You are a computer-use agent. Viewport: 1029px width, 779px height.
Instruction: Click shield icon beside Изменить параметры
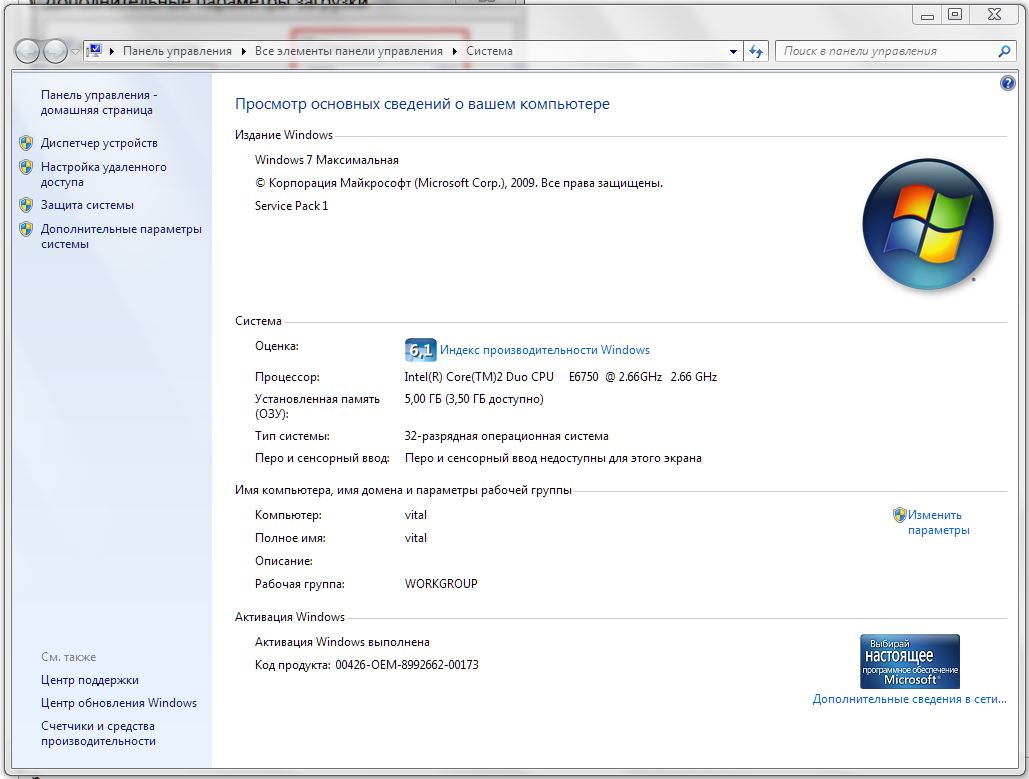[x=900, y=515]
